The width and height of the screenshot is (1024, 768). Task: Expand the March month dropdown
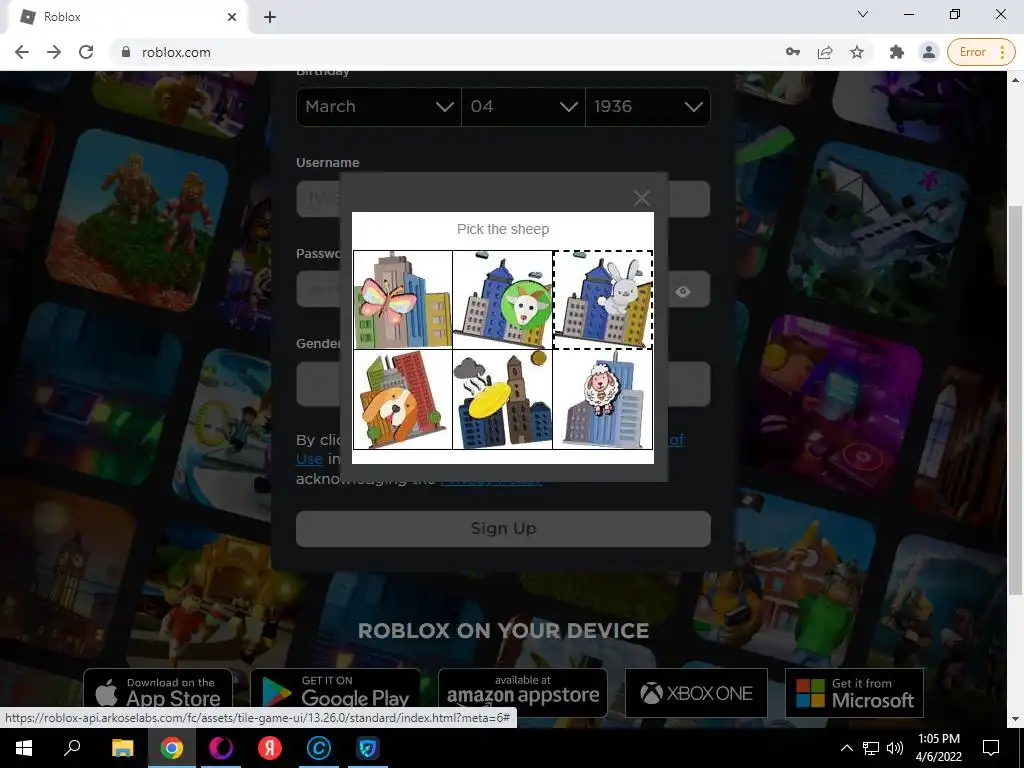(379, 106)
